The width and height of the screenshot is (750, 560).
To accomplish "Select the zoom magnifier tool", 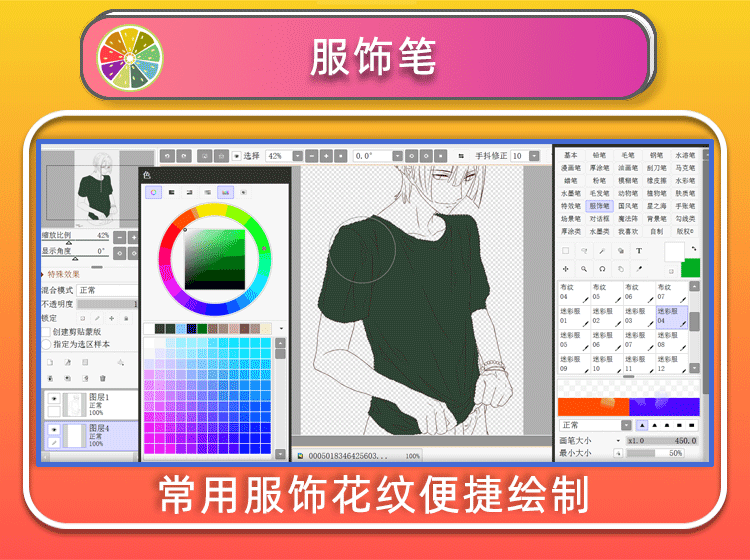I will (584, 269).
